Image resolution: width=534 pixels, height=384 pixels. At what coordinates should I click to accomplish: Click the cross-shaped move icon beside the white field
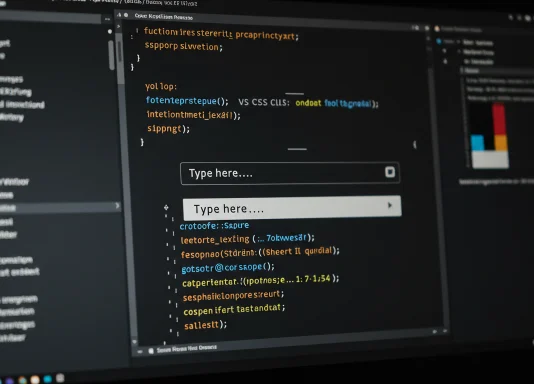coord(166,207)
